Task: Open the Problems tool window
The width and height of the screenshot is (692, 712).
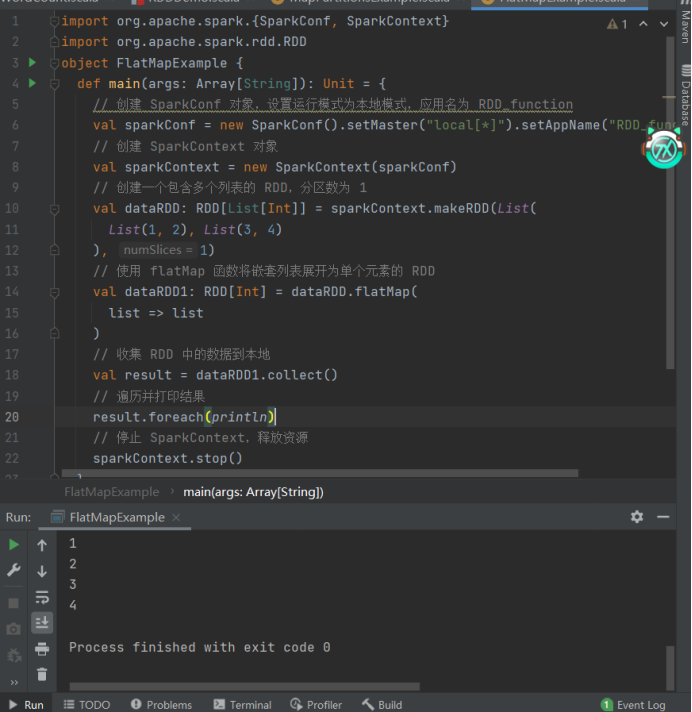Action: [161, 705]
